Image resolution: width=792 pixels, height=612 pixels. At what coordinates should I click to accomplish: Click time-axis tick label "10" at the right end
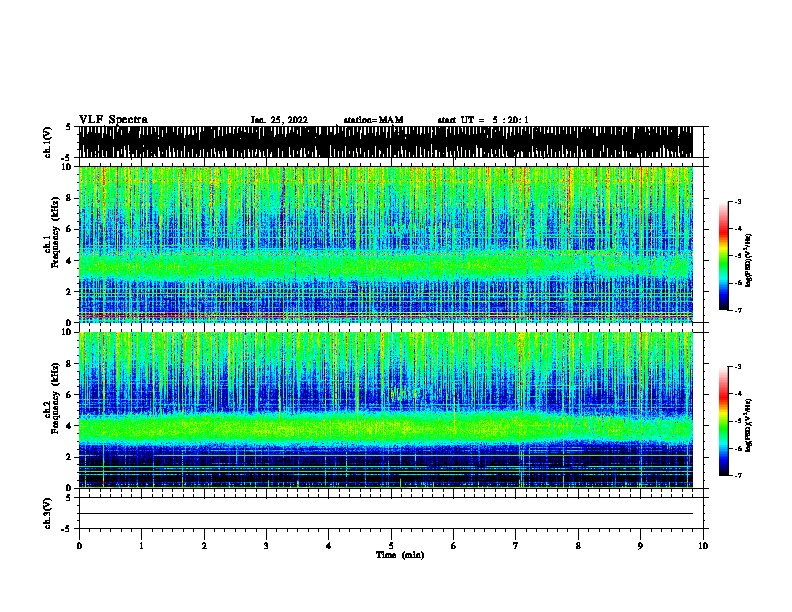click(x=703, y=546)
